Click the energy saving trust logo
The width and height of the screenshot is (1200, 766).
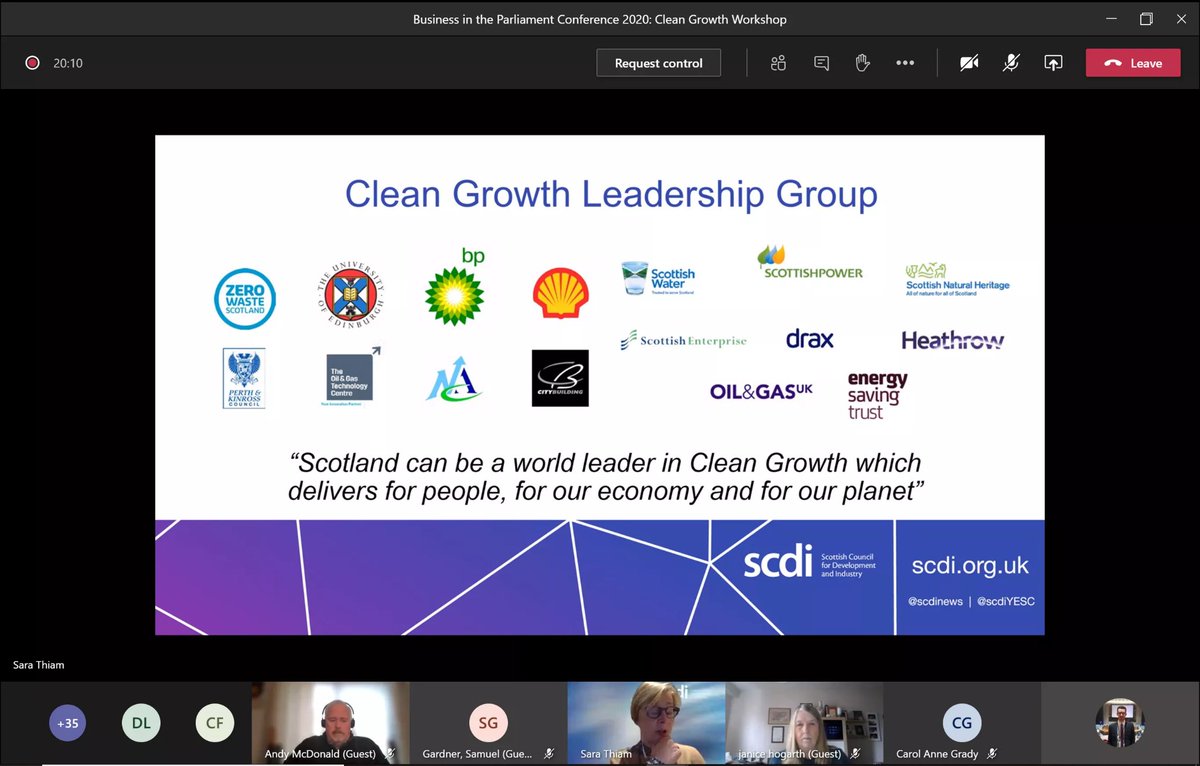pyautogui.click(x=877, y=395)
